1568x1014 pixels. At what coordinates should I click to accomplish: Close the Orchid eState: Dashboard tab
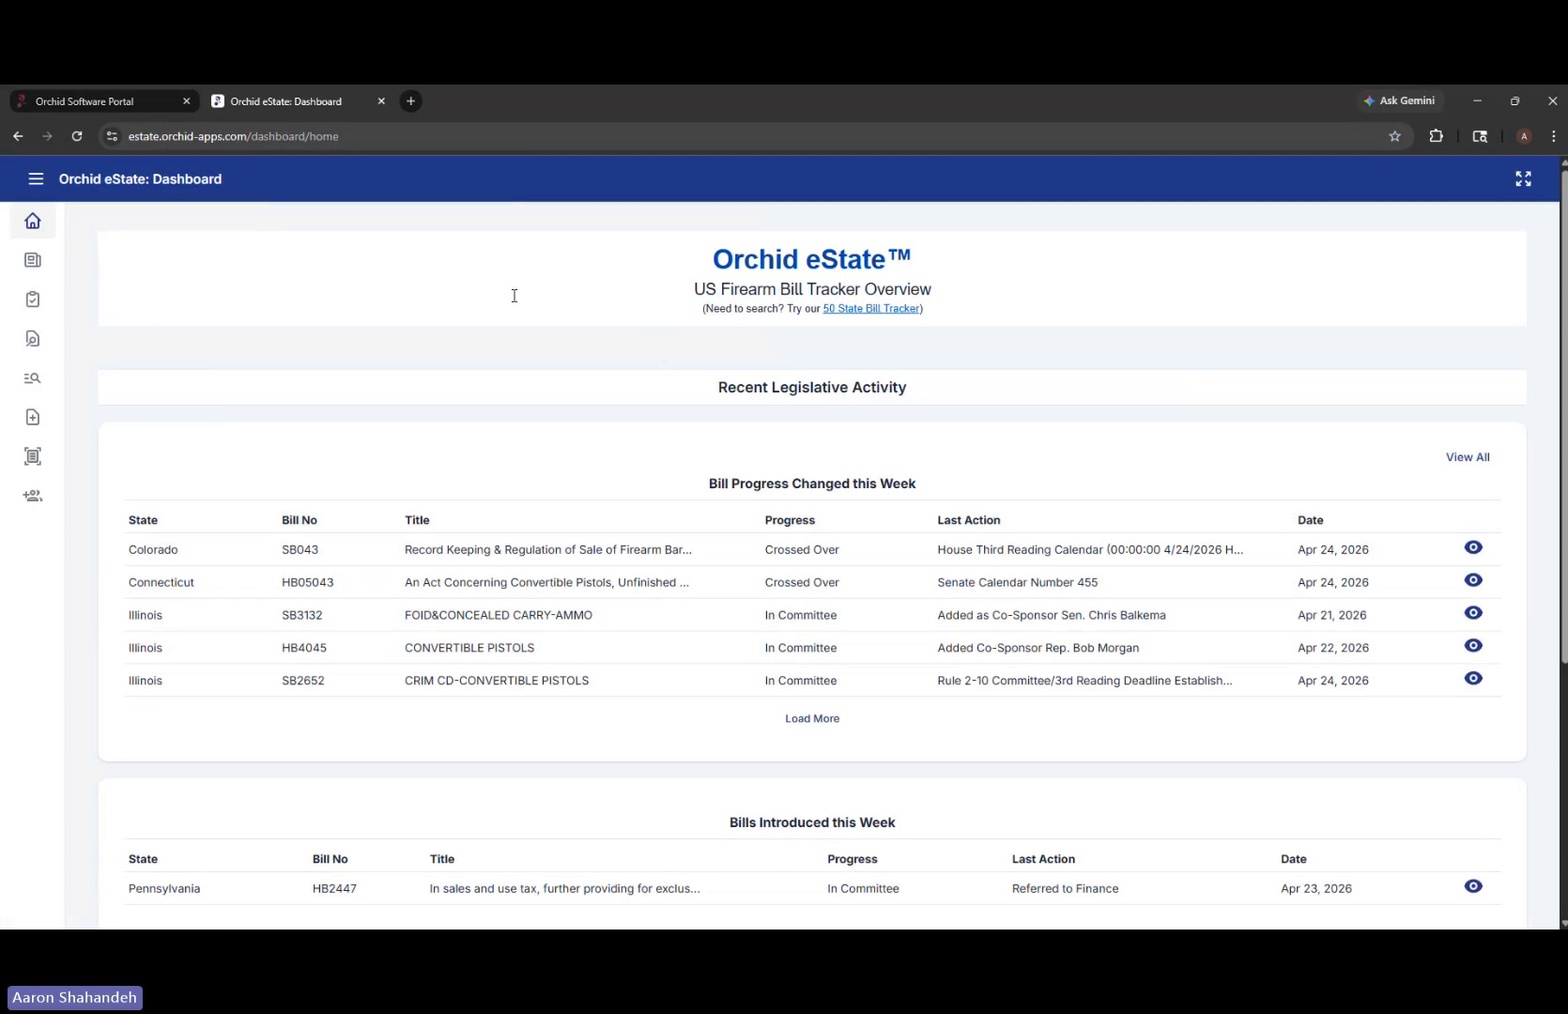click(381, 101)
